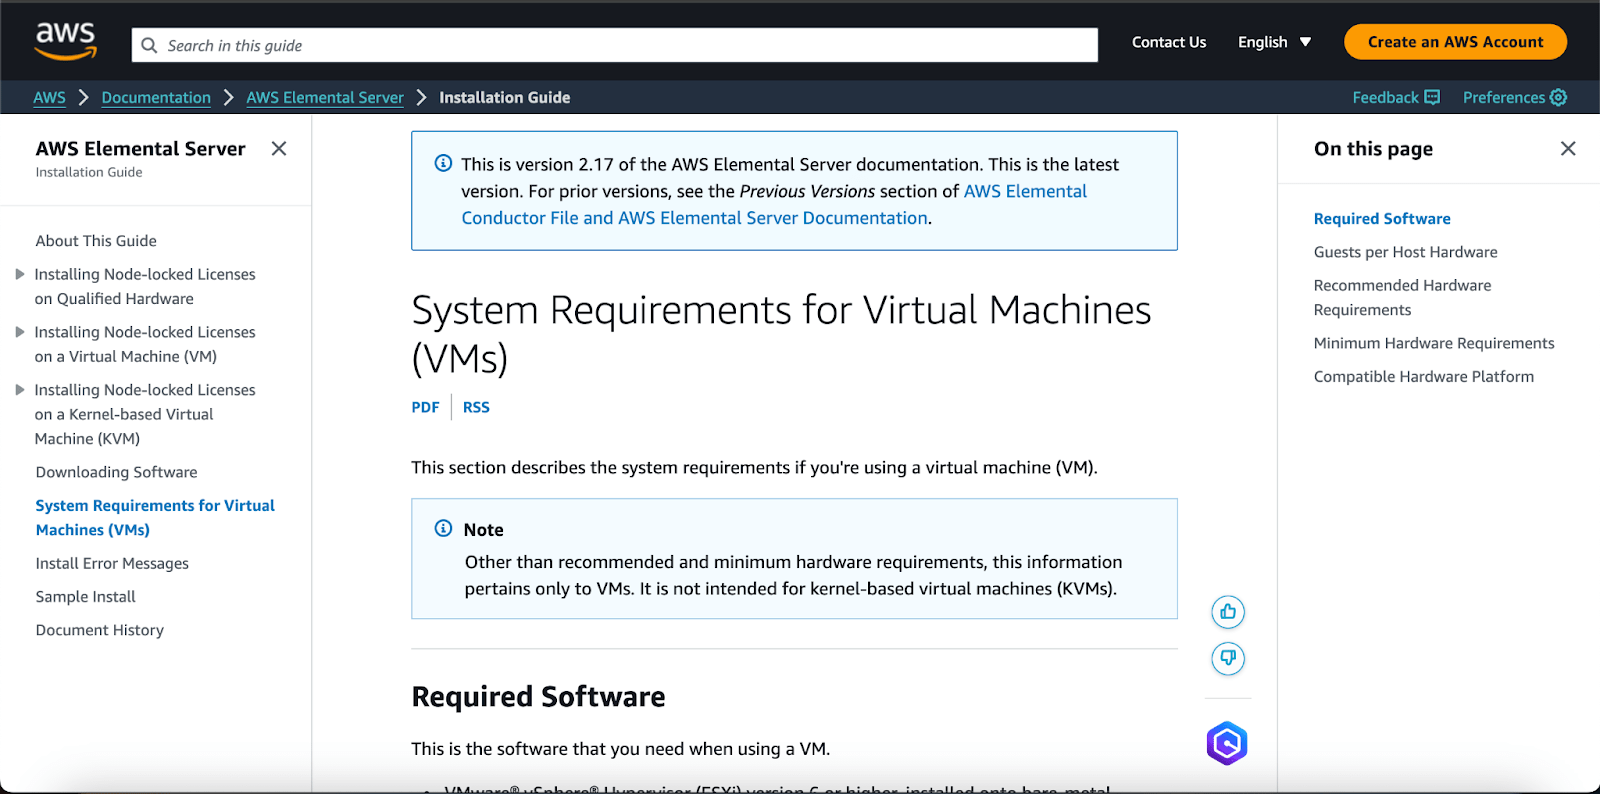Close the On this page panel
This screenshot has width=1600, height=794.
coord(1567,149)
